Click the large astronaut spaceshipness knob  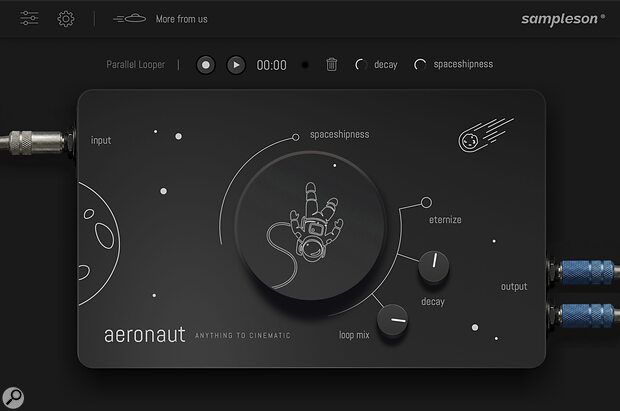click(310, 225)
